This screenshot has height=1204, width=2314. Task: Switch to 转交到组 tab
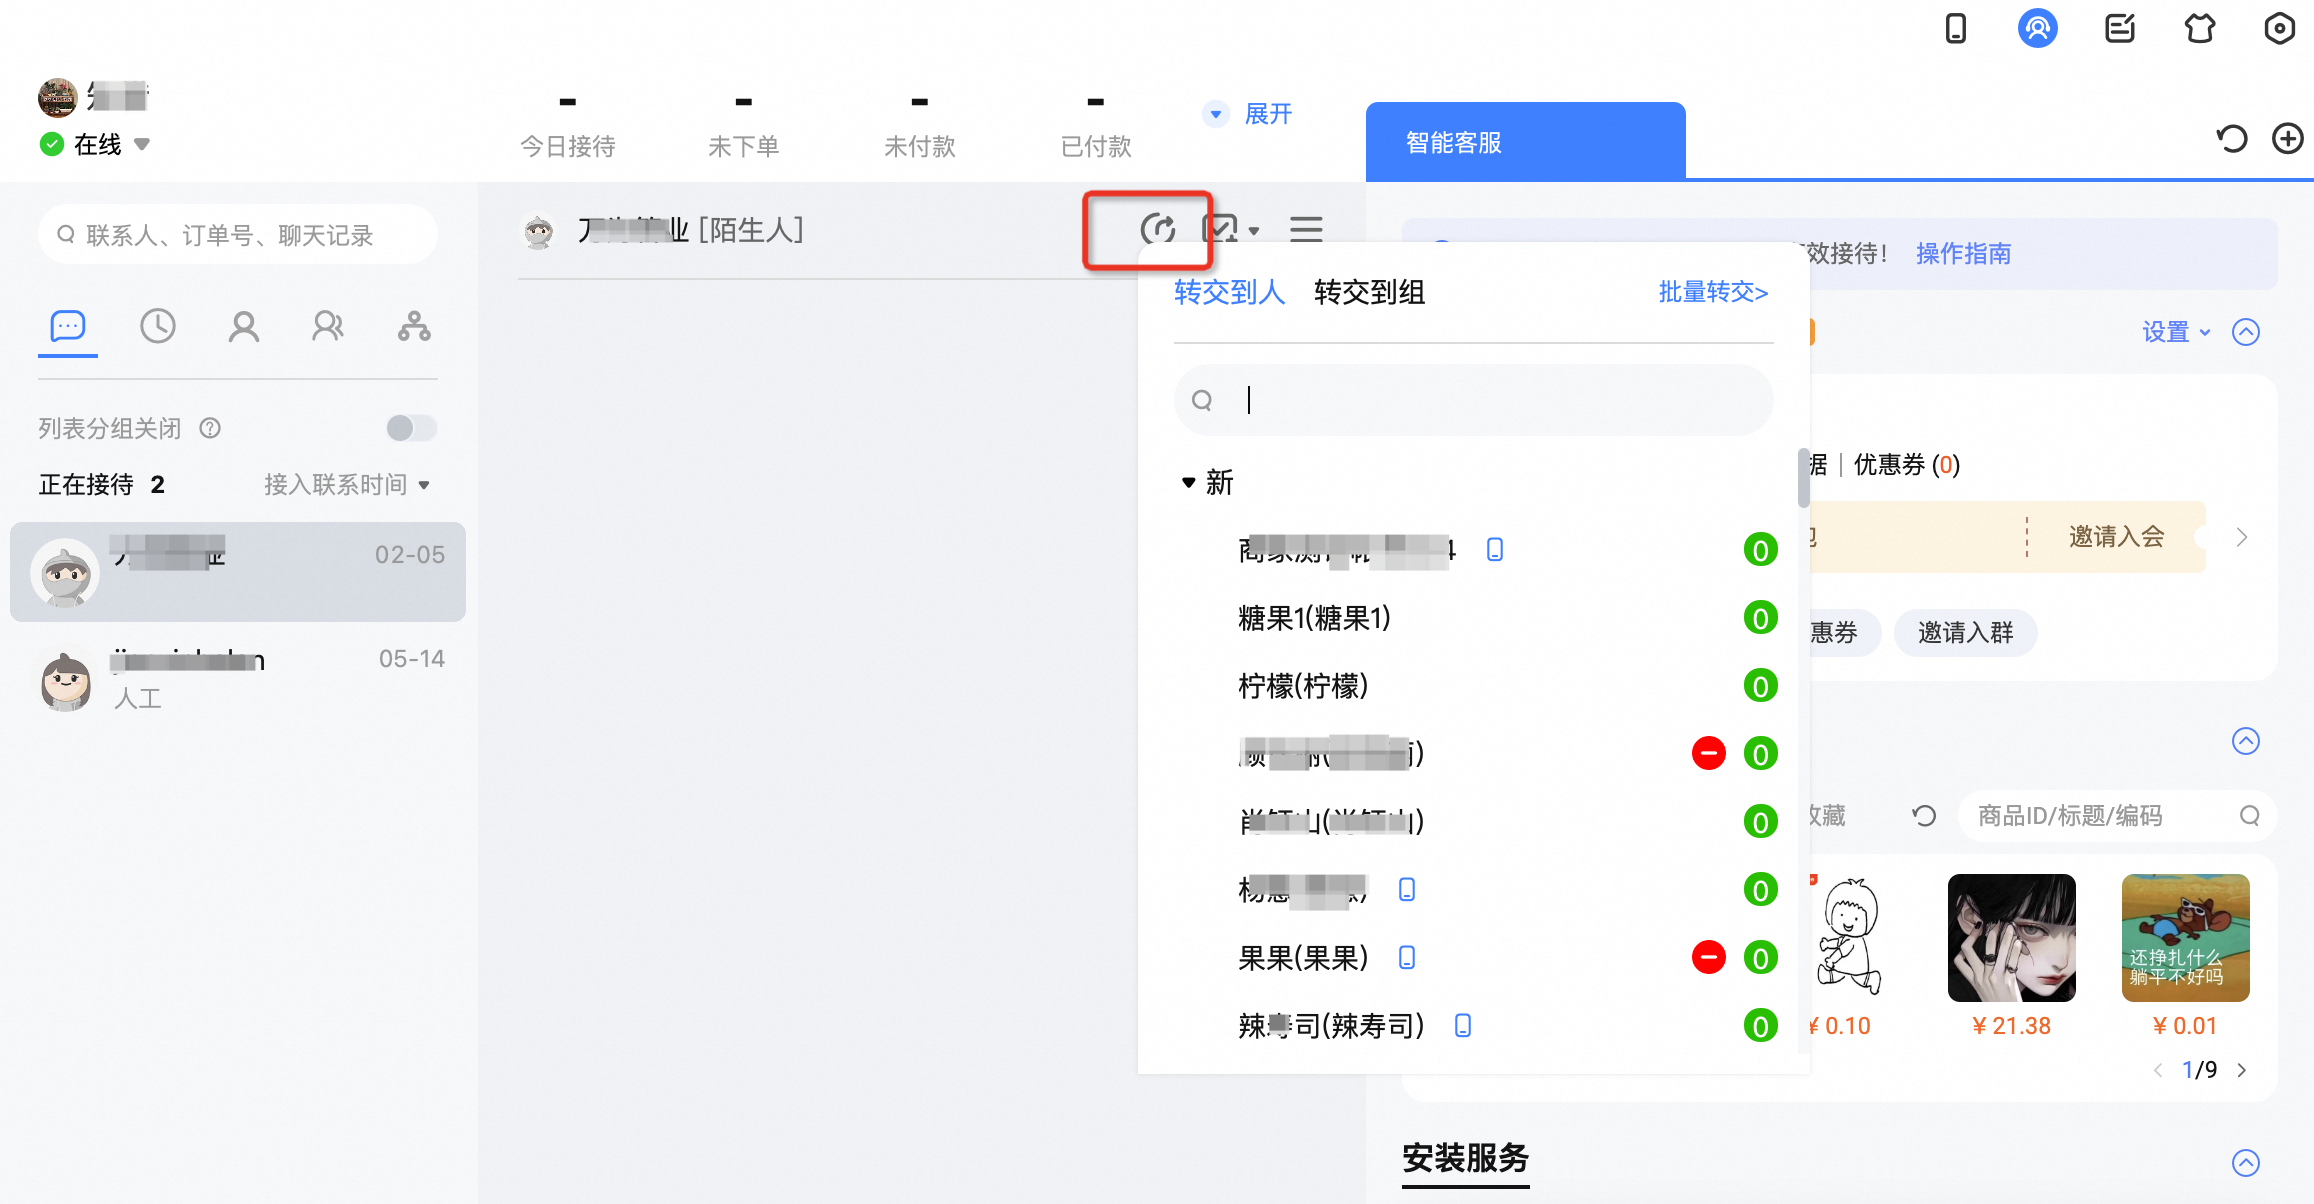coord(1369,292)
